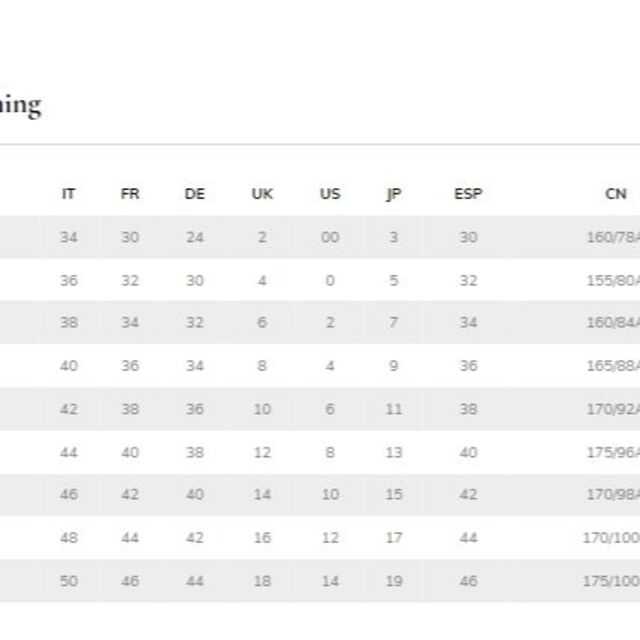Viewport: 640px width, 640px height.
Task: Click JP size 13 cell
Action: click(x=394, y=452)
